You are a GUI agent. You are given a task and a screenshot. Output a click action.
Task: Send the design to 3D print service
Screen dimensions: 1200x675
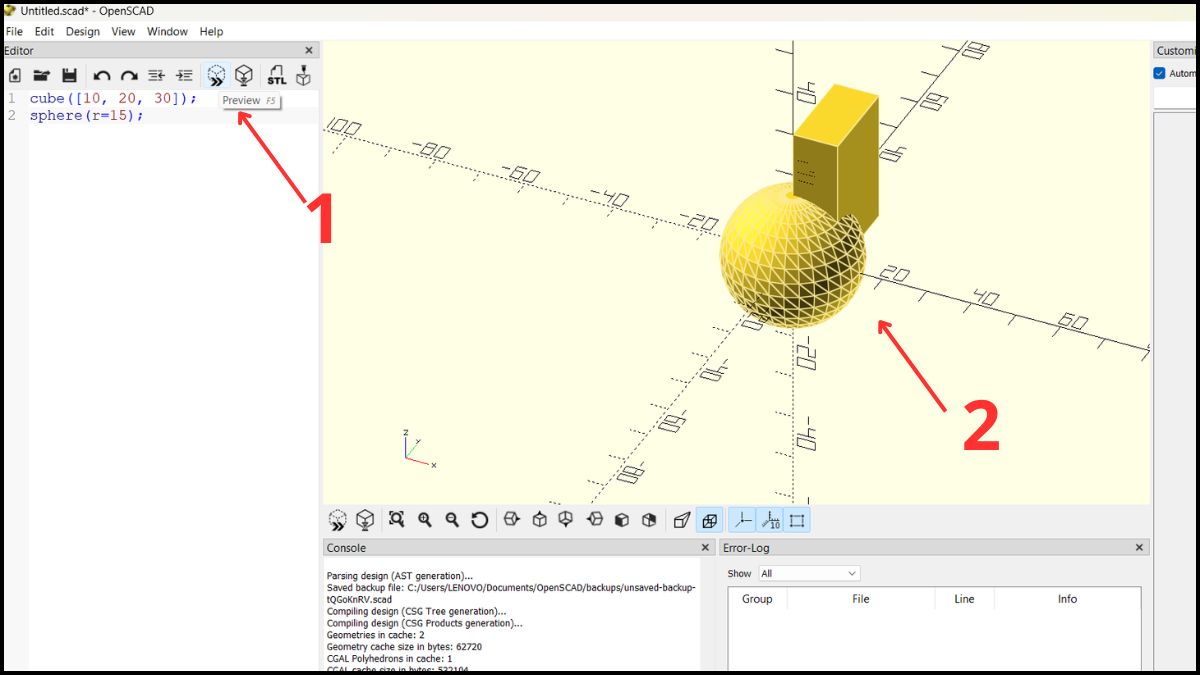coord(304,75)
